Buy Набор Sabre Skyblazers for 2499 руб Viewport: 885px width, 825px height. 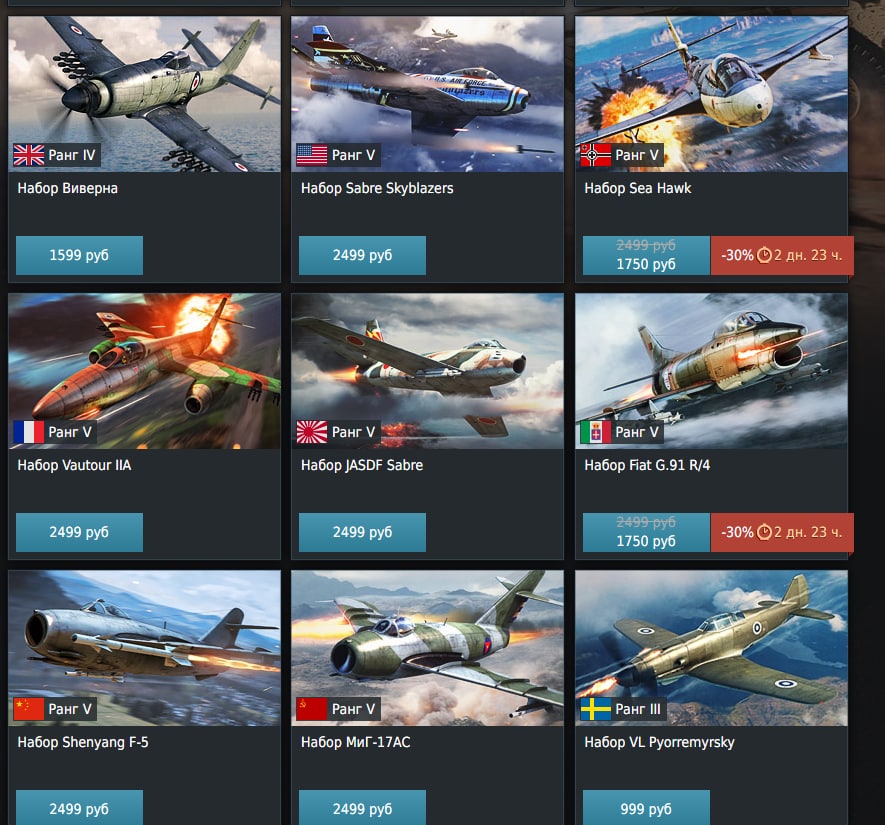[362, 256]
